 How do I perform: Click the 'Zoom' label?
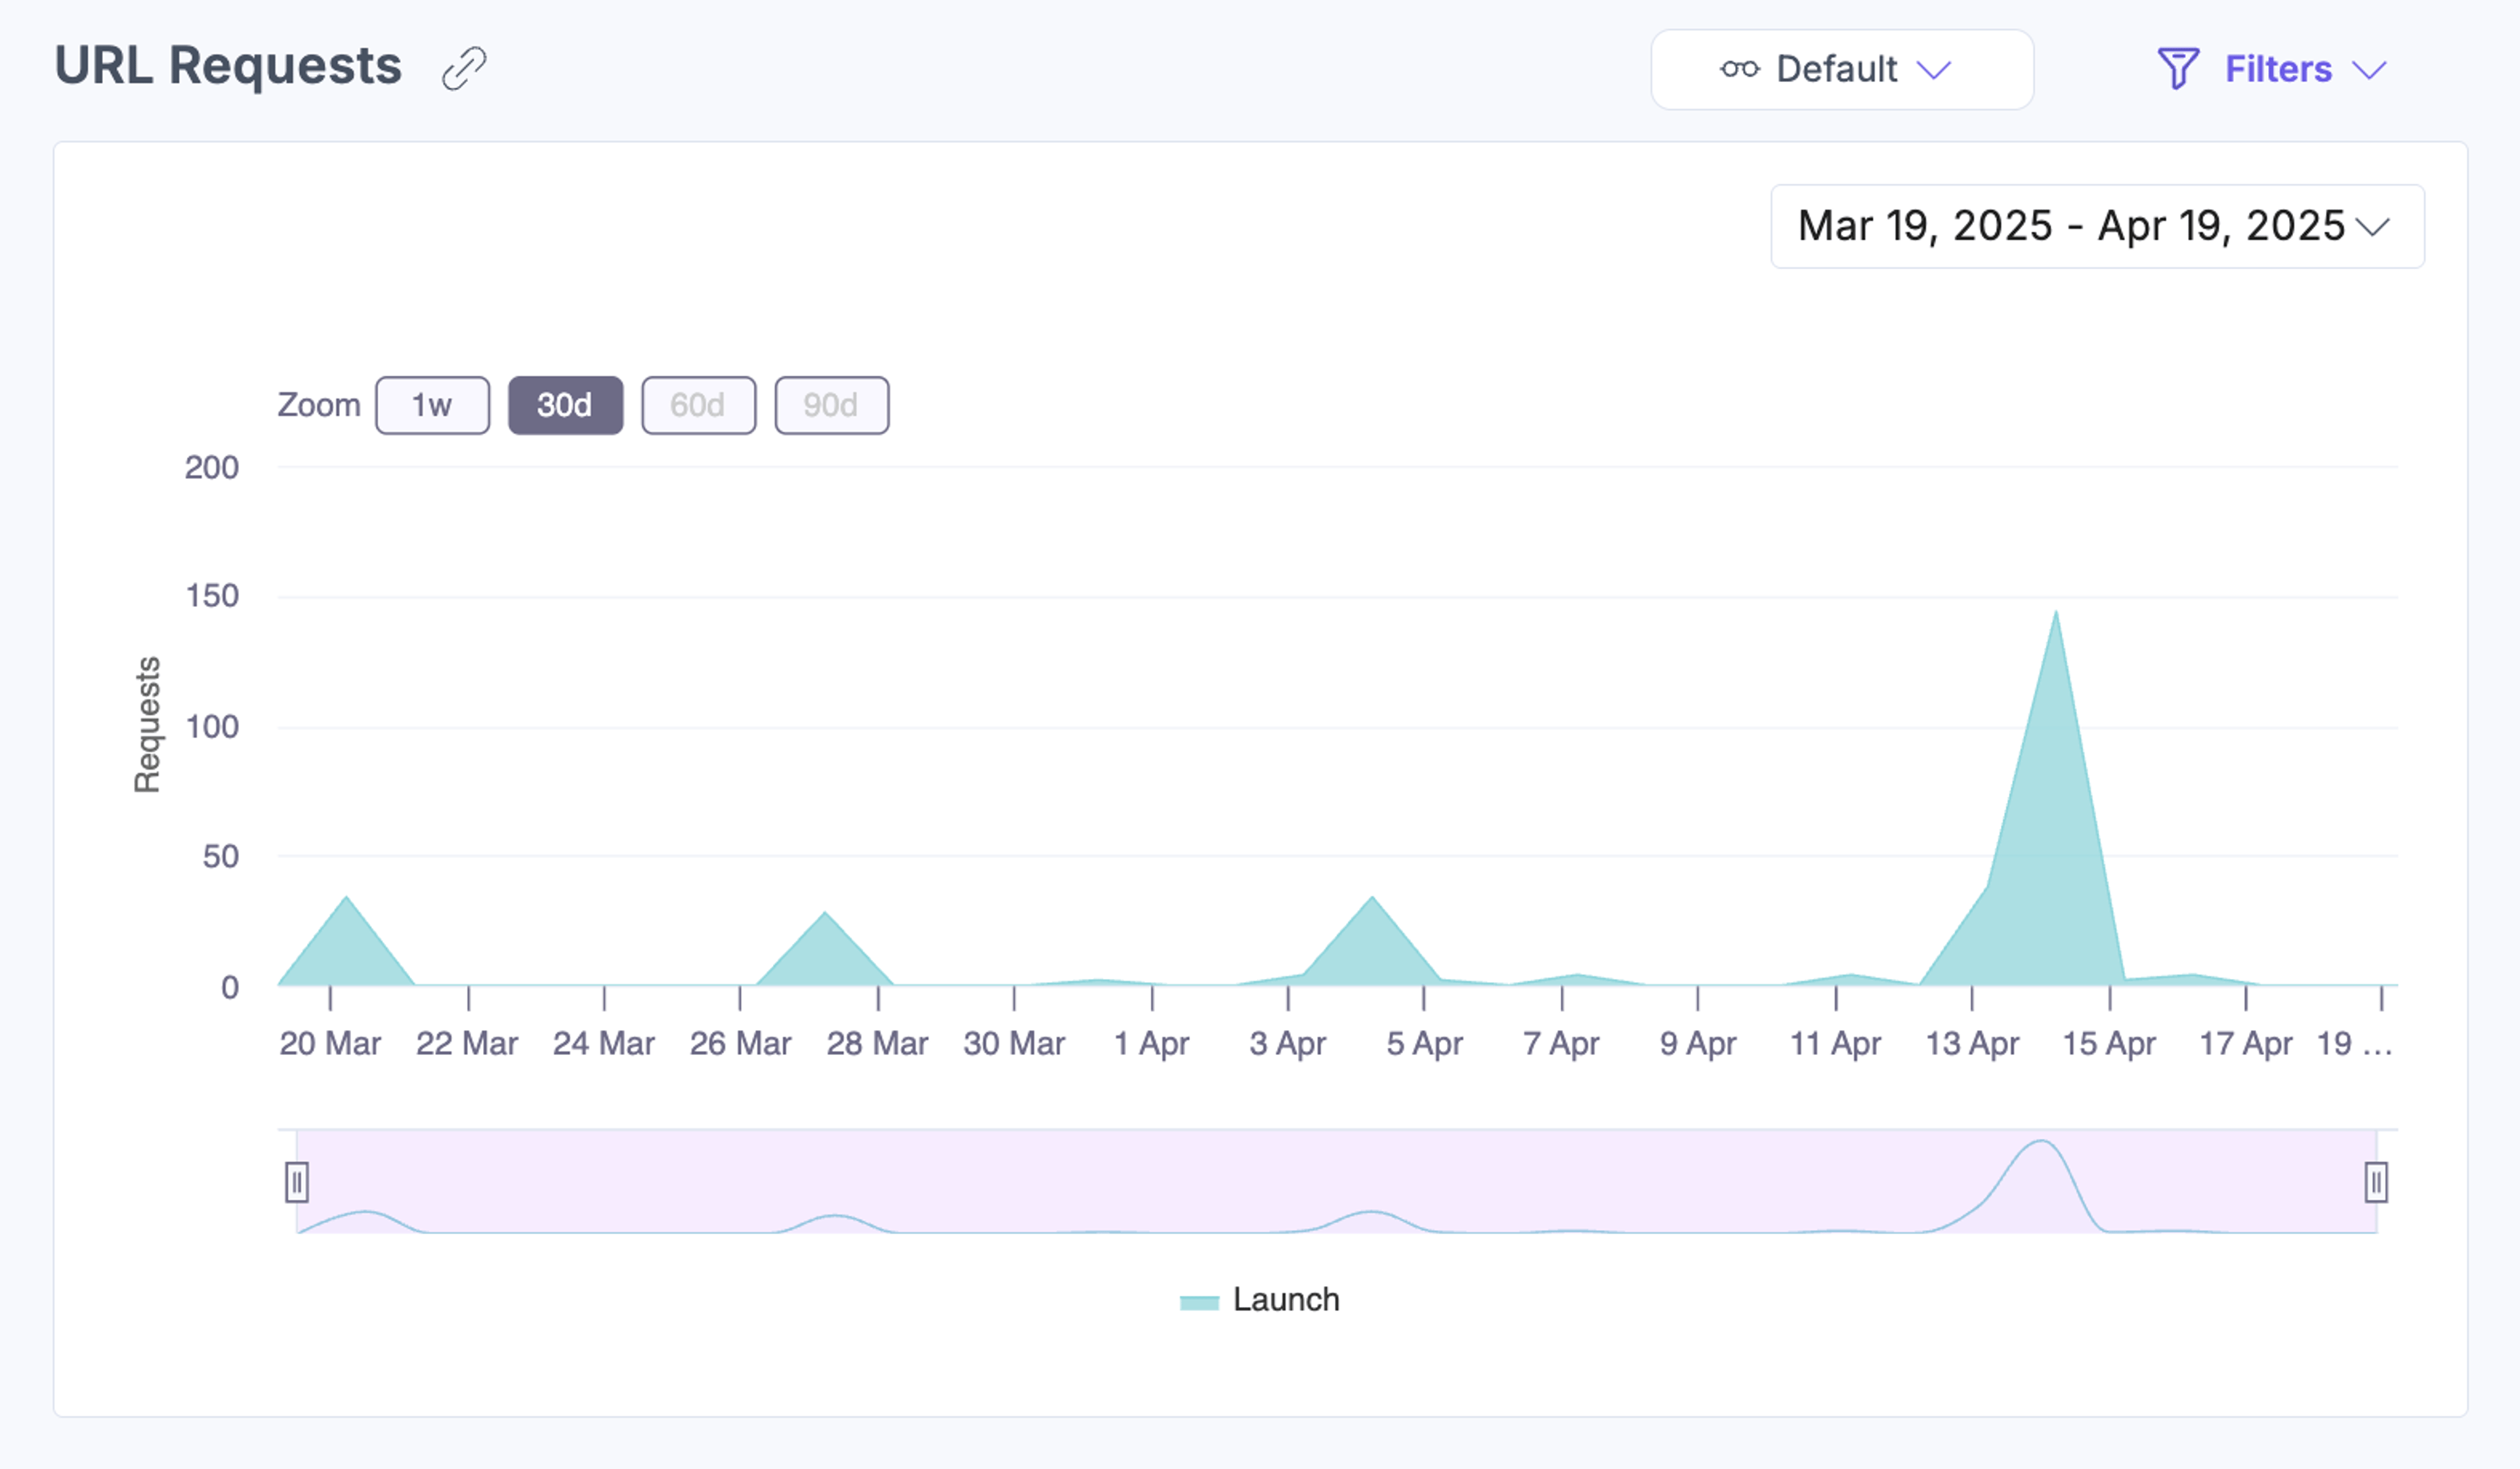318,405
